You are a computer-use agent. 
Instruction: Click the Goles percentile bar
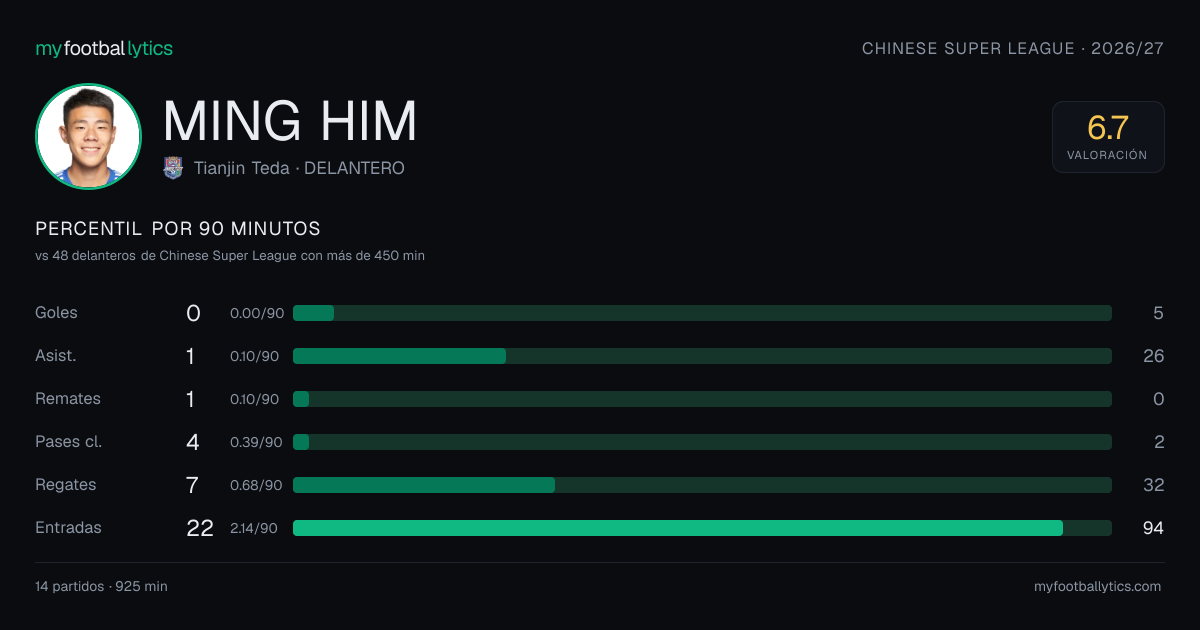point(702,313)
